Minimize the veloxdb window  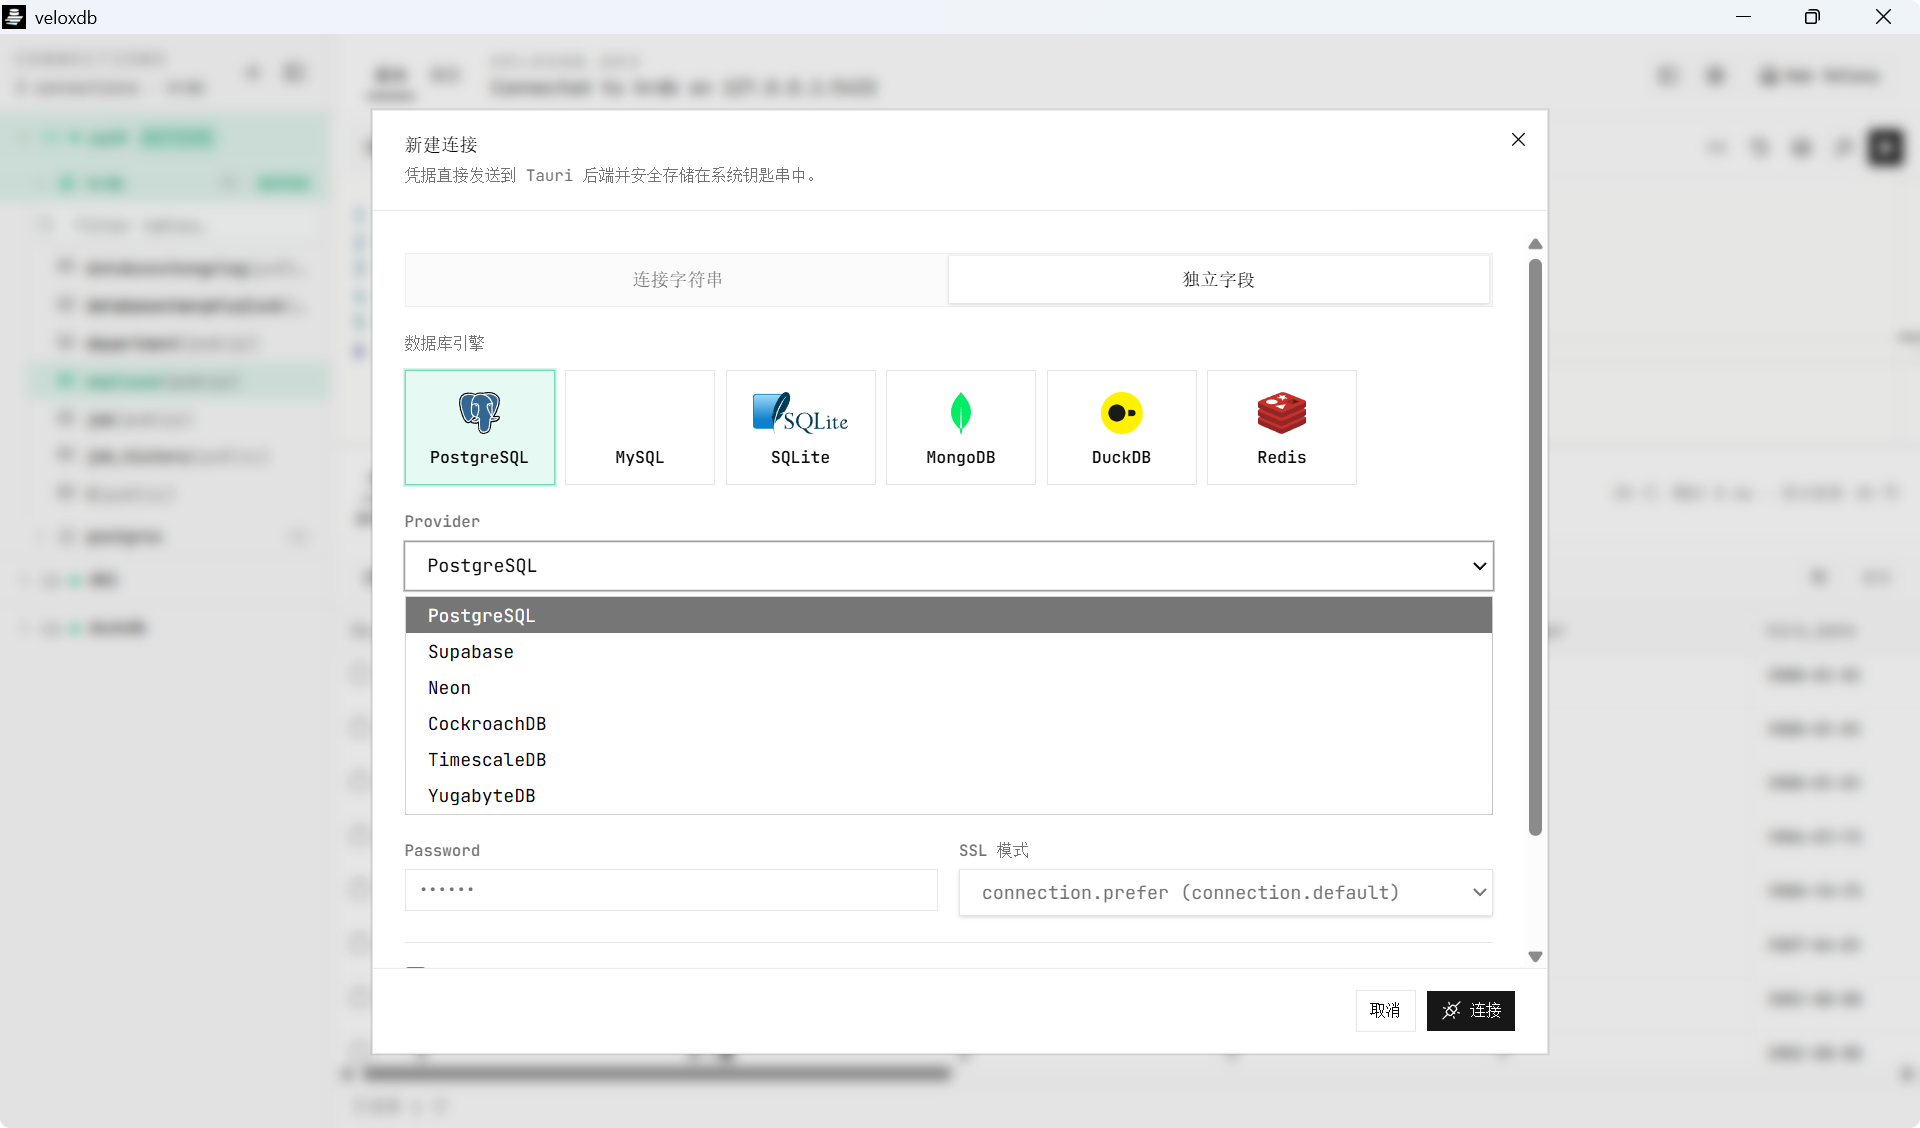point(1743,17)
